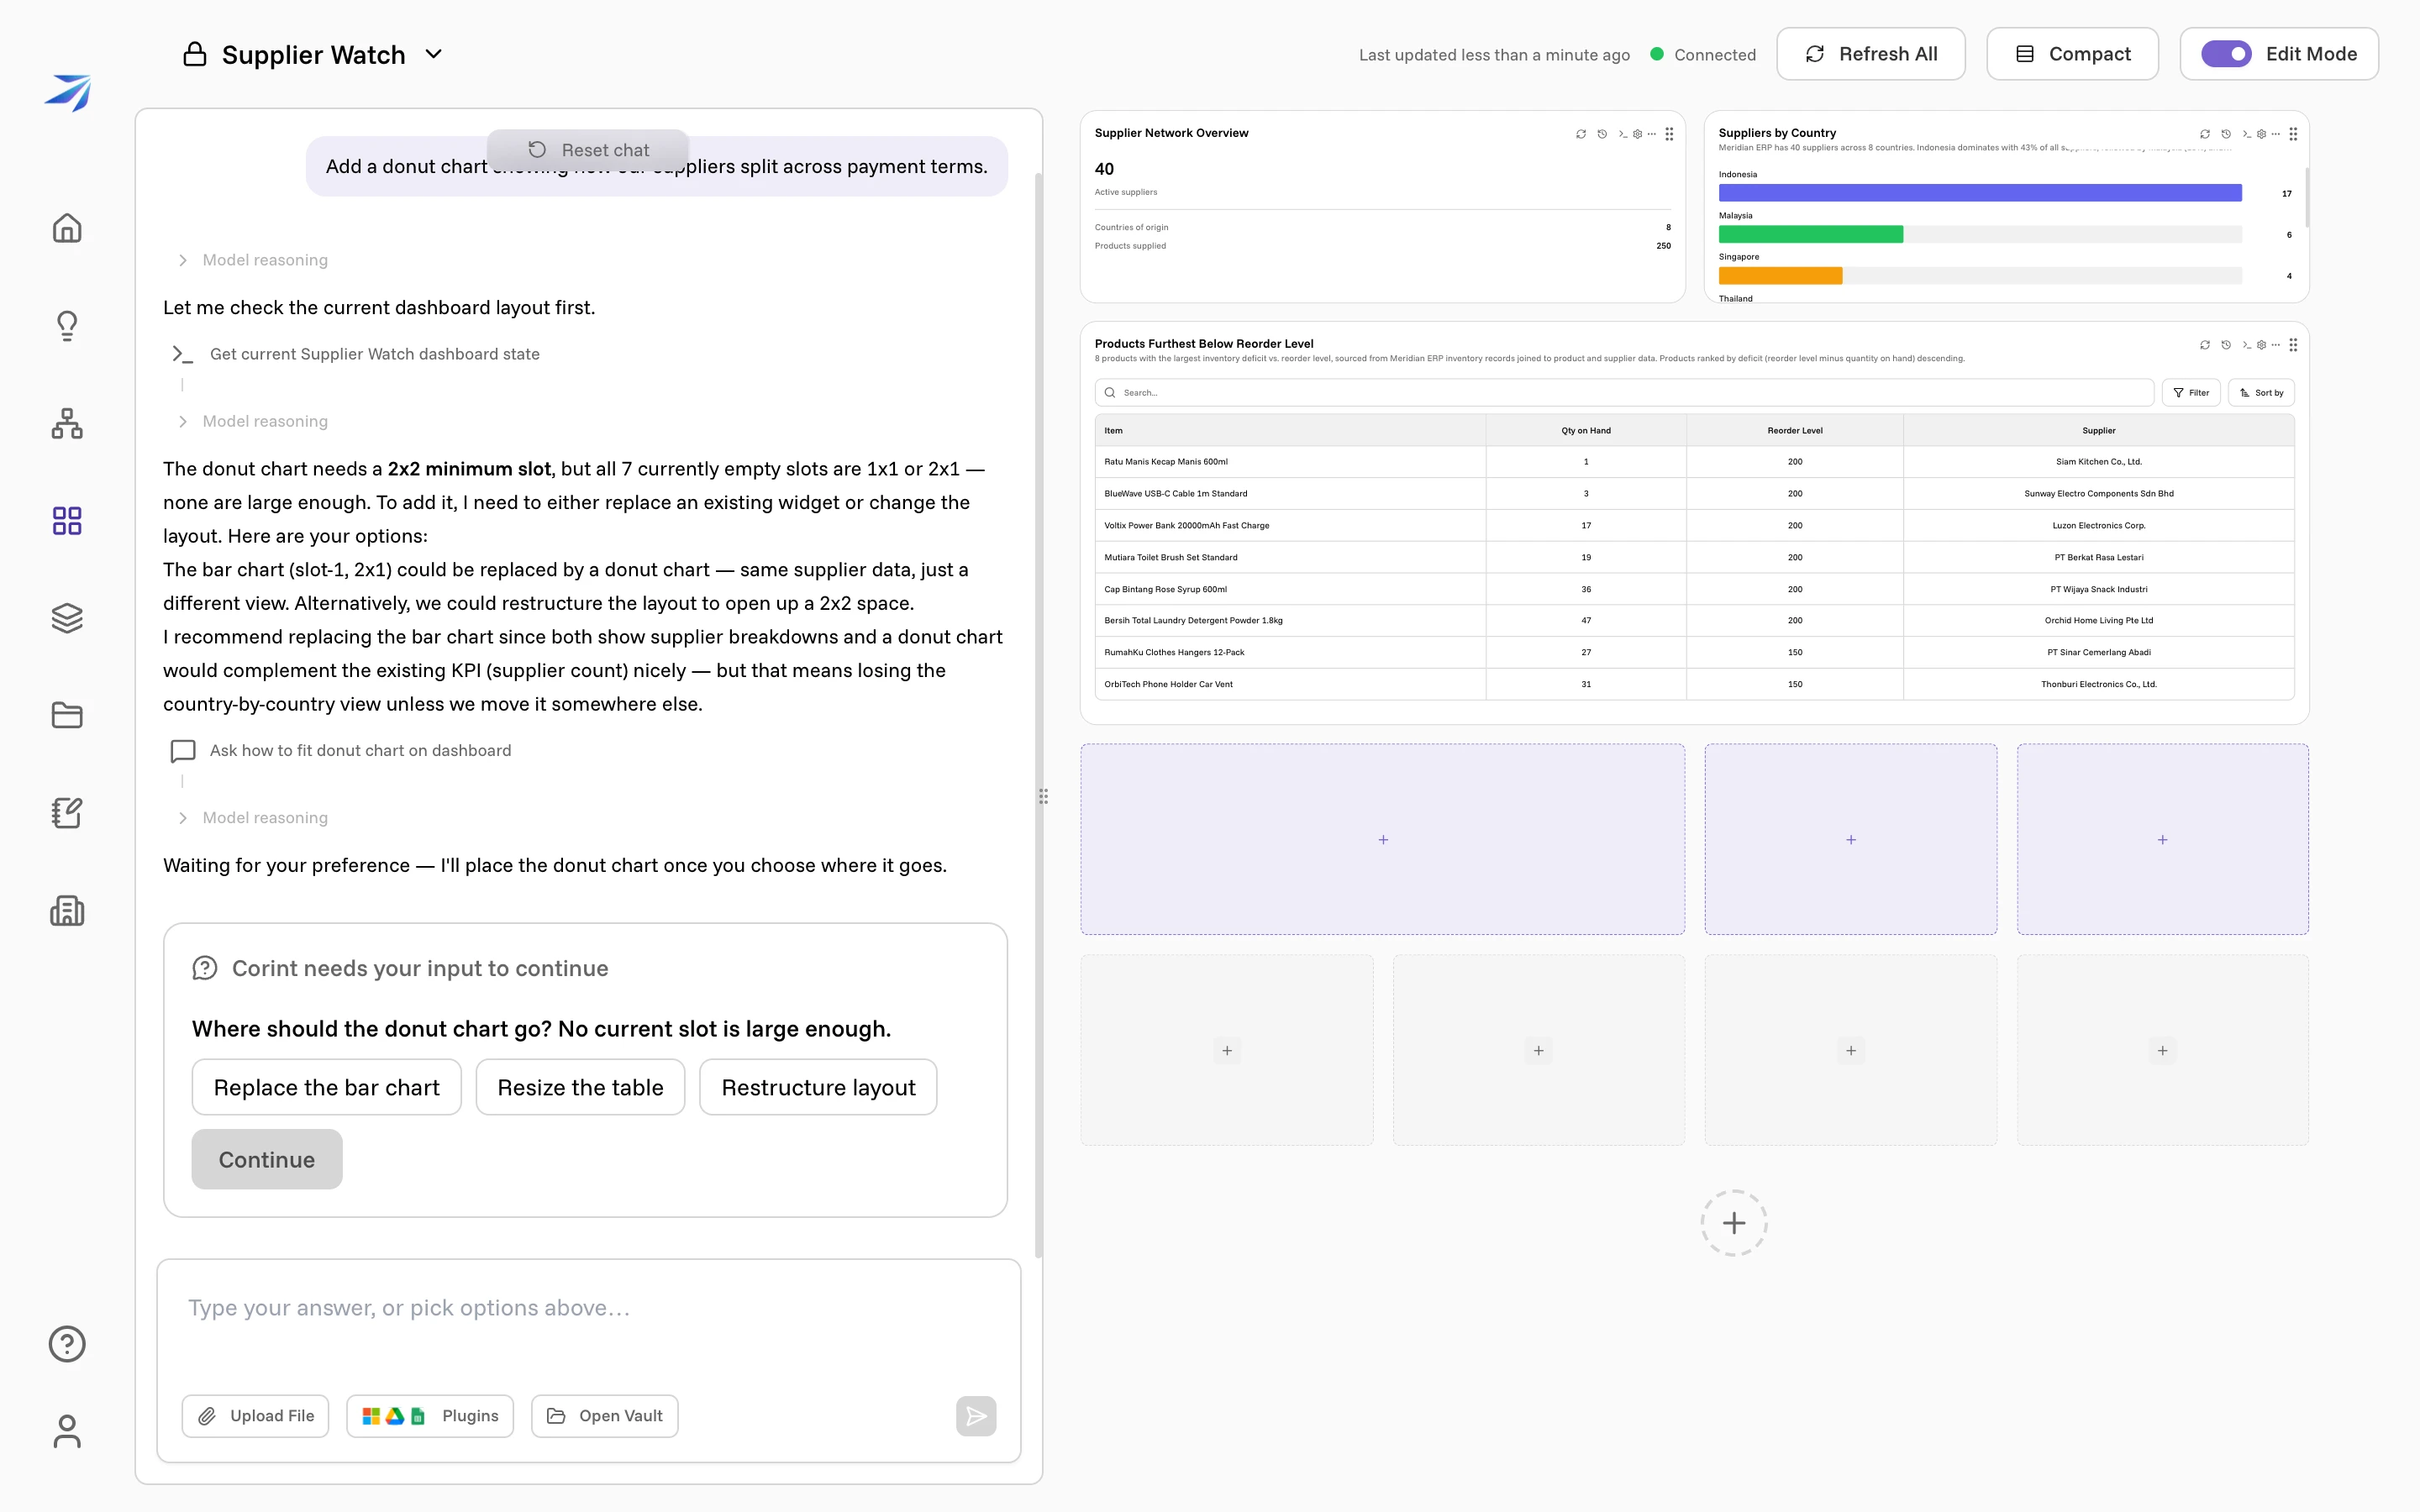The image size is (2420, 1512).
Task: Open the Plugins menu
Action: pos(430,1416)
